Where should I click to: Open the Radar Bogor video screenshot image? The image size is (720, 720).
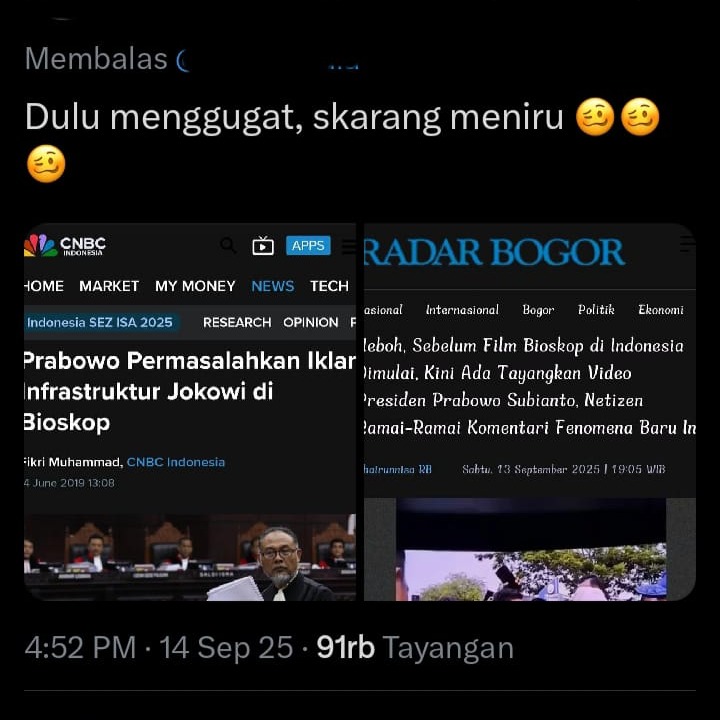pos(531,549)
